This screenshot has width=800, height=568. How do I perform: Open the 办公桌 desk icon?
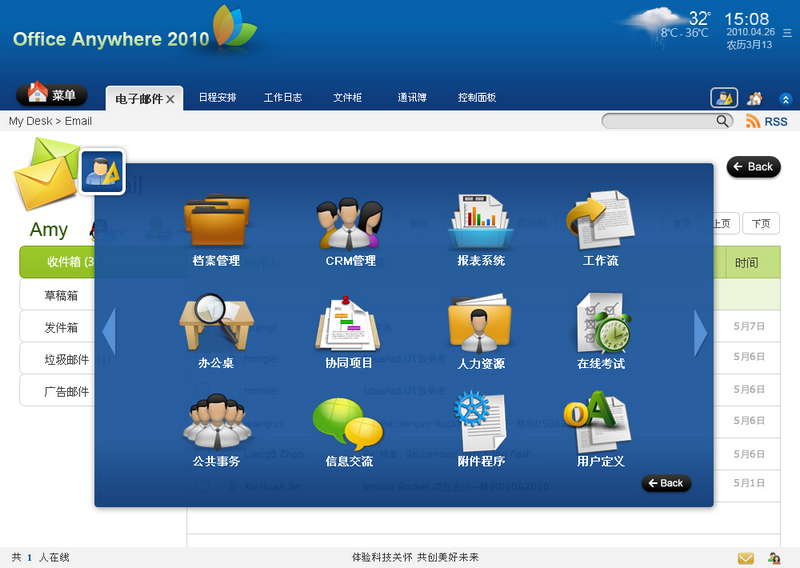217,322
